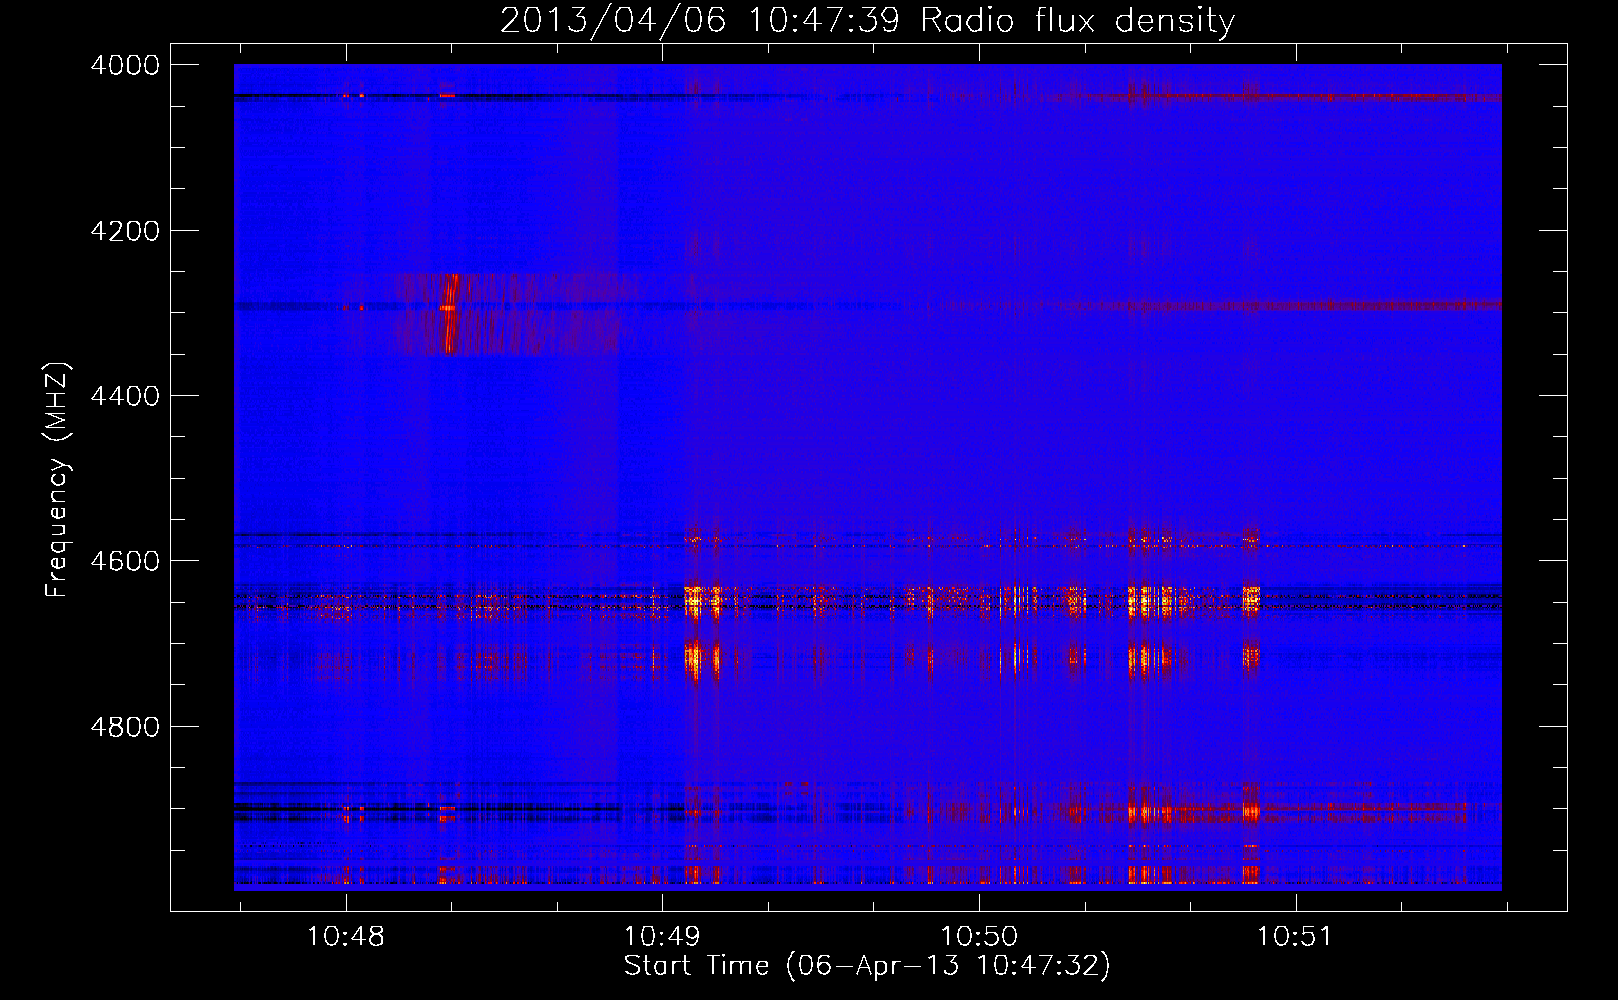1618x1000 pixels.
Task: Click the plot title '2013/04/06 10:47:39 Radio flux density'
Action: pyautogui.click(x=867, y=20)
